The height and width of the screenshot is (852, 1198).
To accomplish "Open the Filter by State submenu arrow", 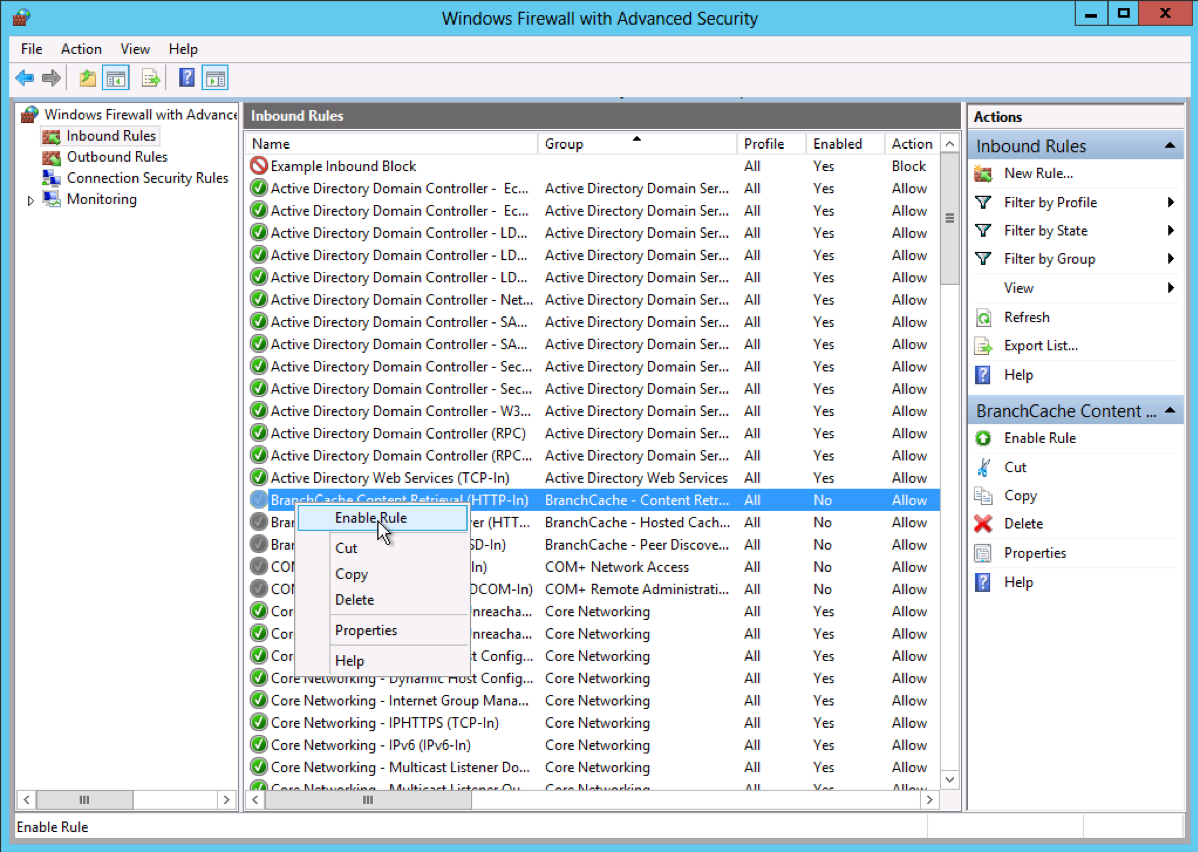I will click(1170, 231).
